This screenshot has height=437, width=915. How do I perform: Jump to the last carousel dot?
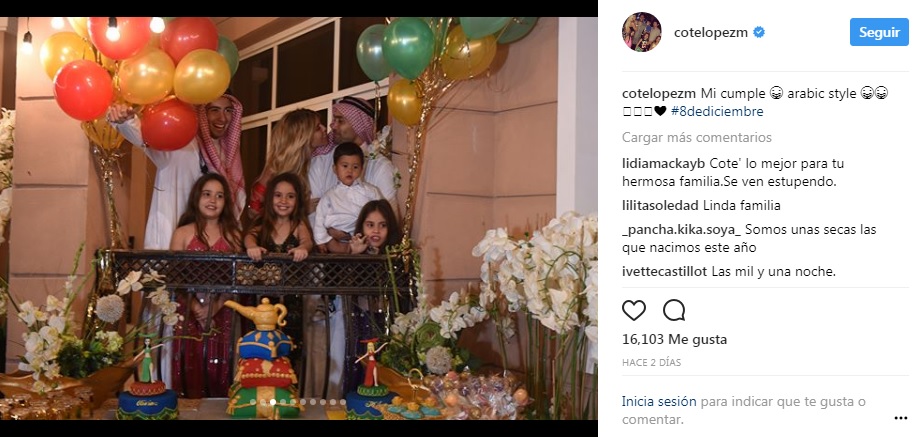click(x=343, y=402)
